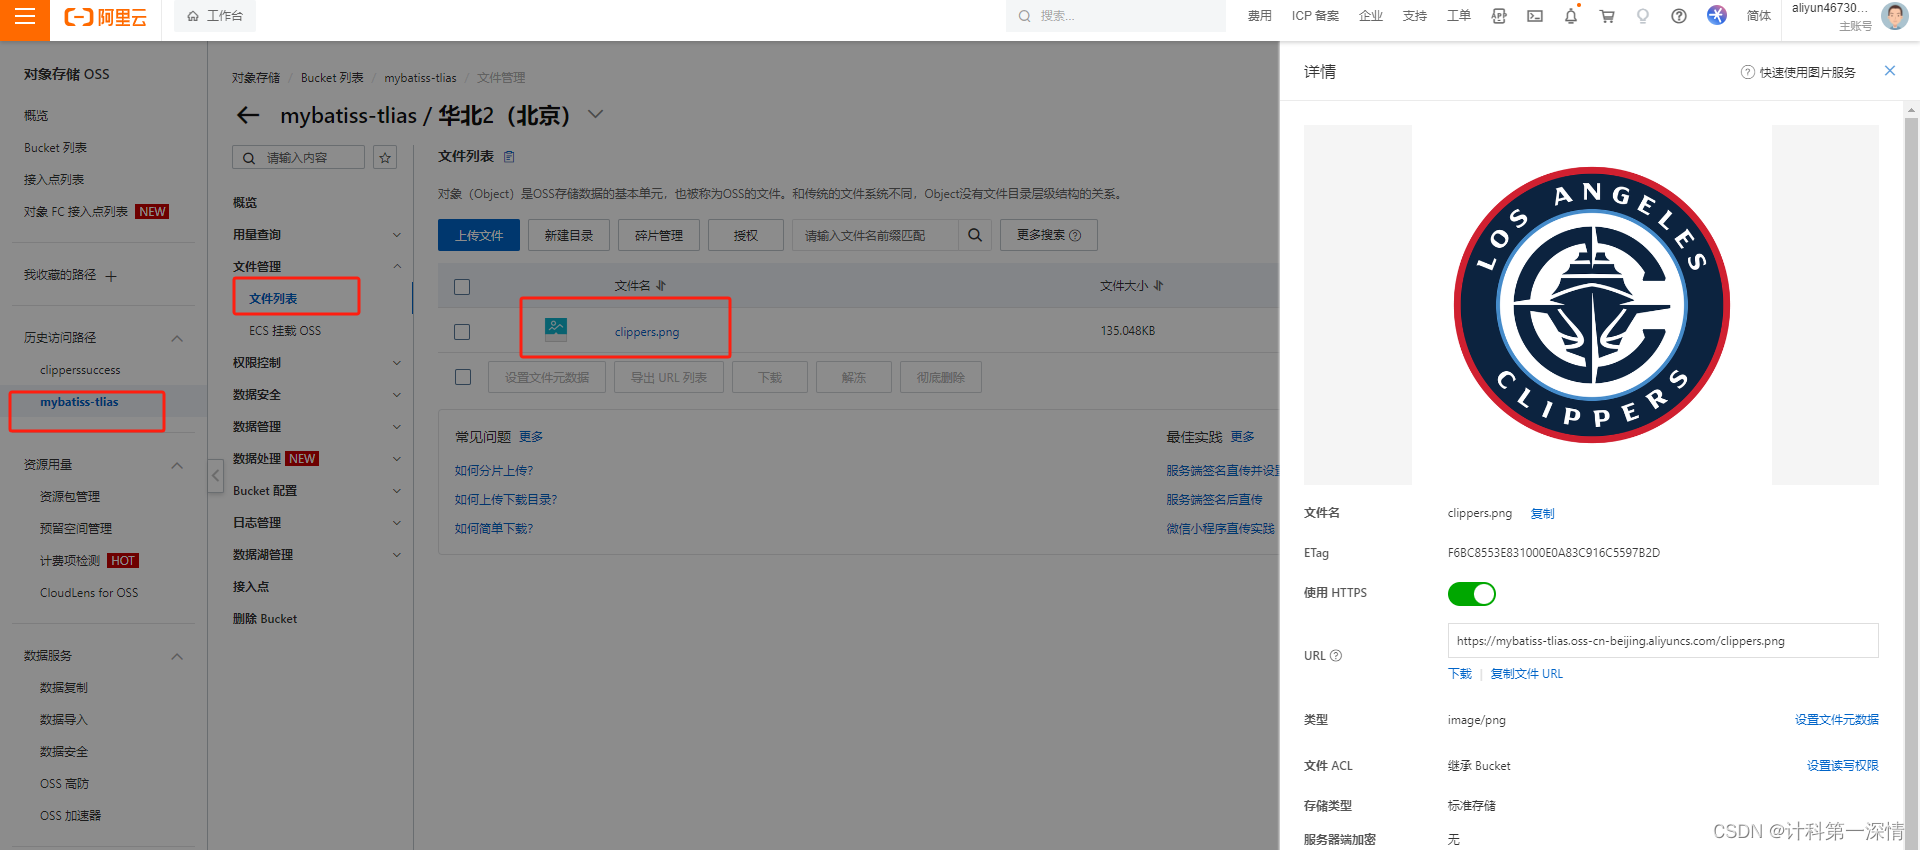Click the 新建目录 button
Image resolution: width=1920 pixels, height=850 pixels.
click(569, 235)
